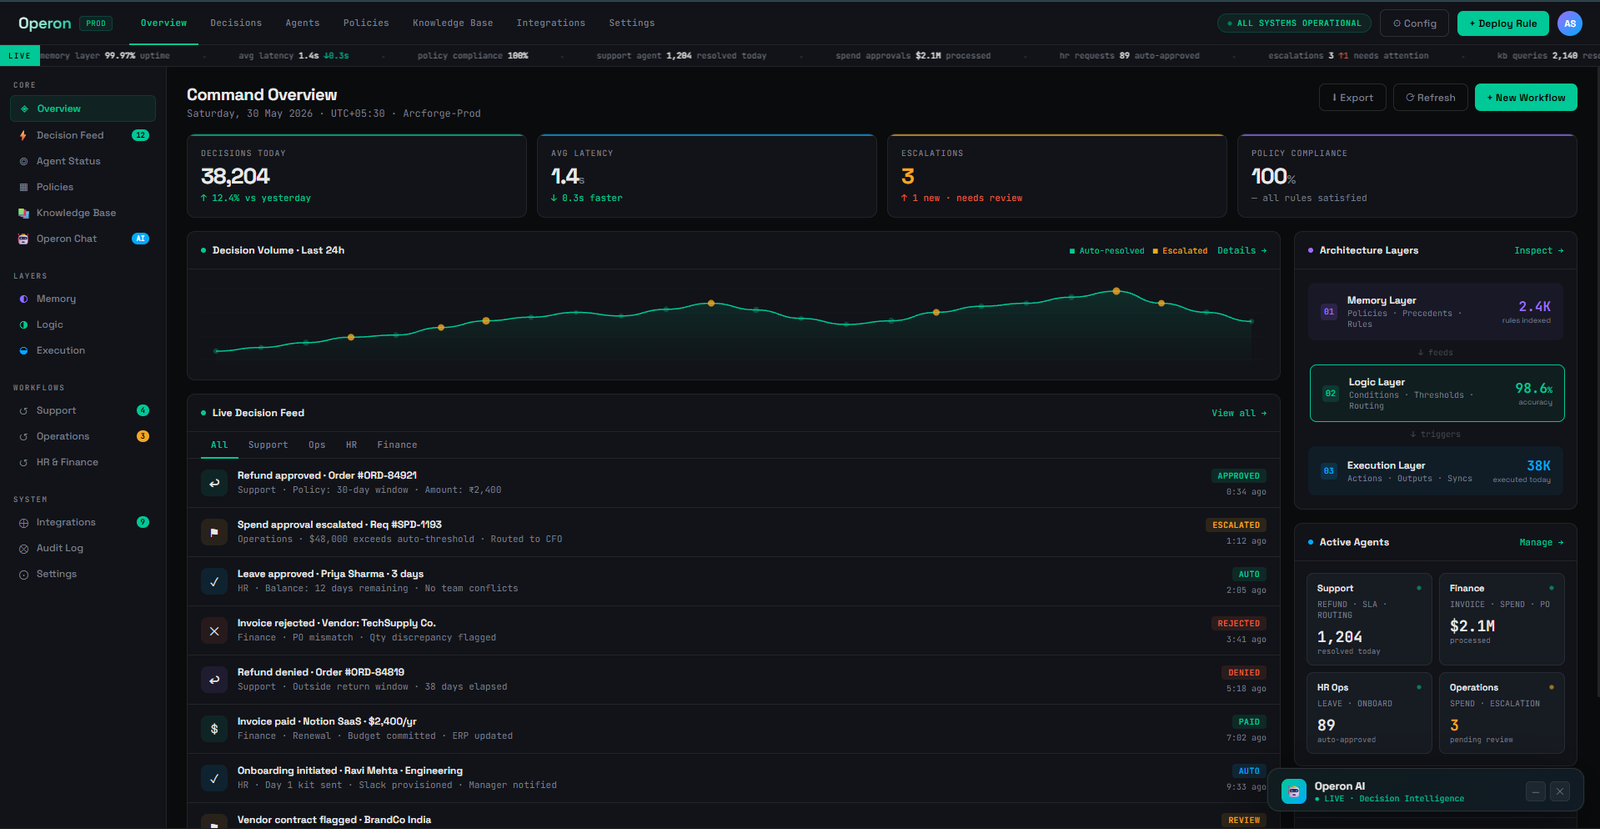Image resolution: width=1600 pixels, height=829 pixels.
Task: Open Details link on Decision Volume chart
Action: (x=1242, y=251)
